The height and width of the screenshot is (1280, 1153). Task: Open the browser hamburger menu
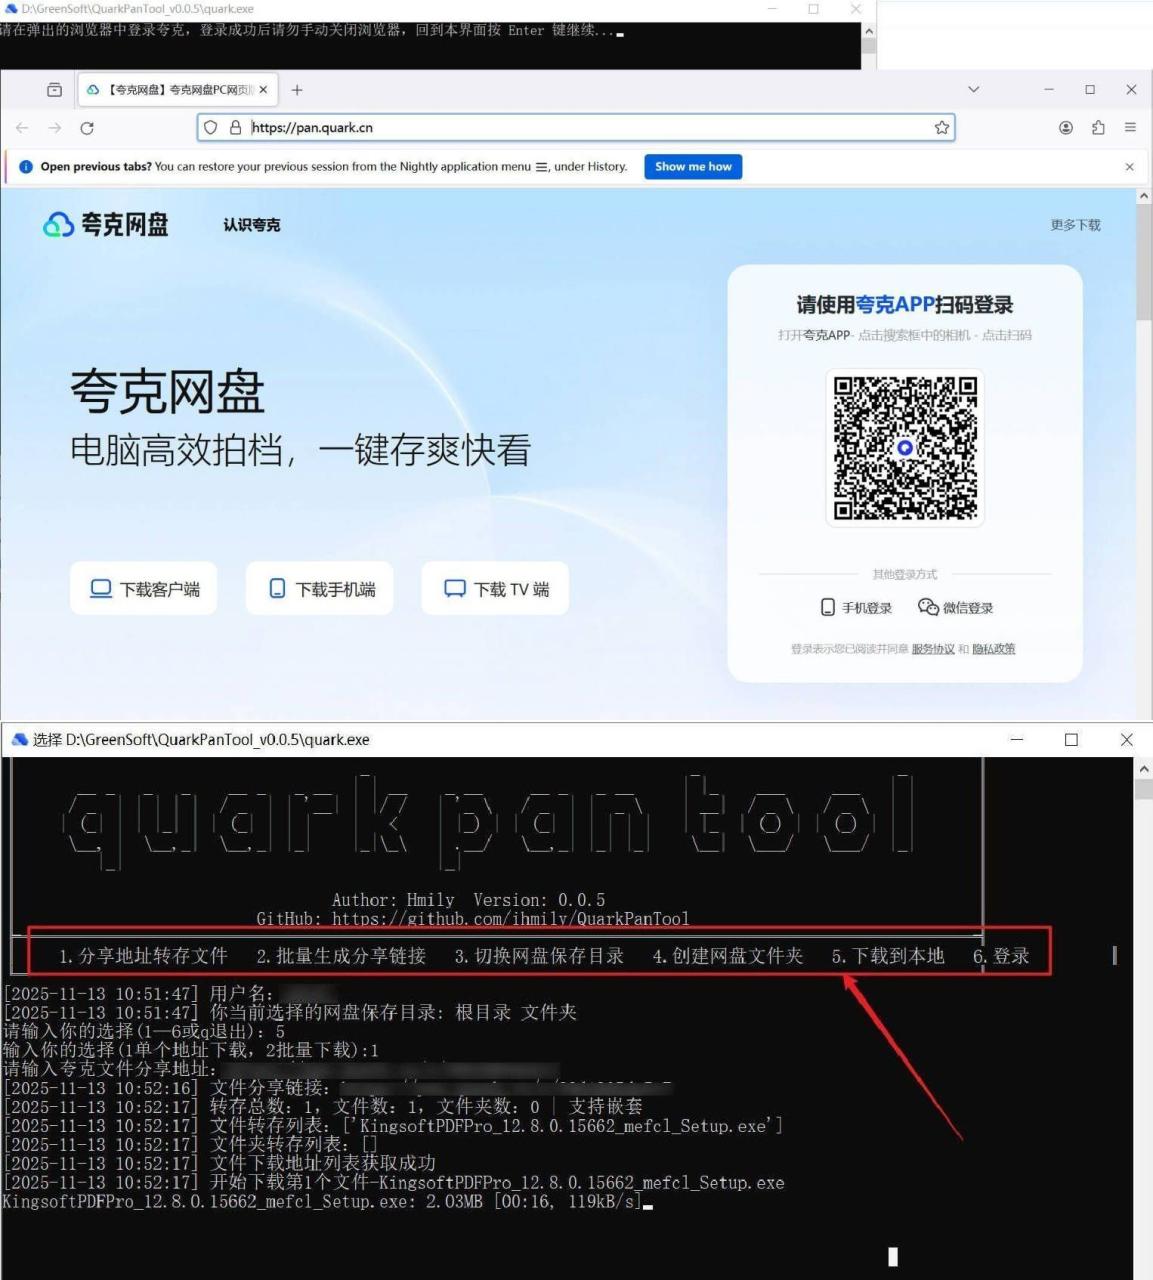(1131, 127)
